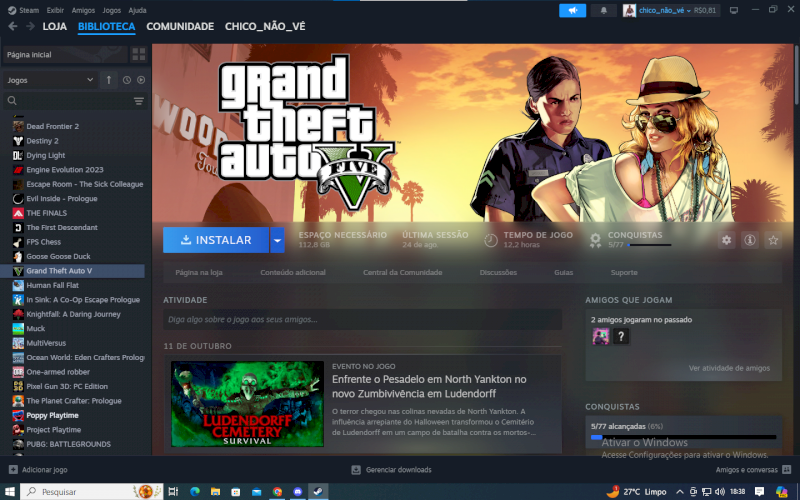Click the activity comment input field
Image resolution: width=800 pixels, height=500 pixels.
pos(362,319)
